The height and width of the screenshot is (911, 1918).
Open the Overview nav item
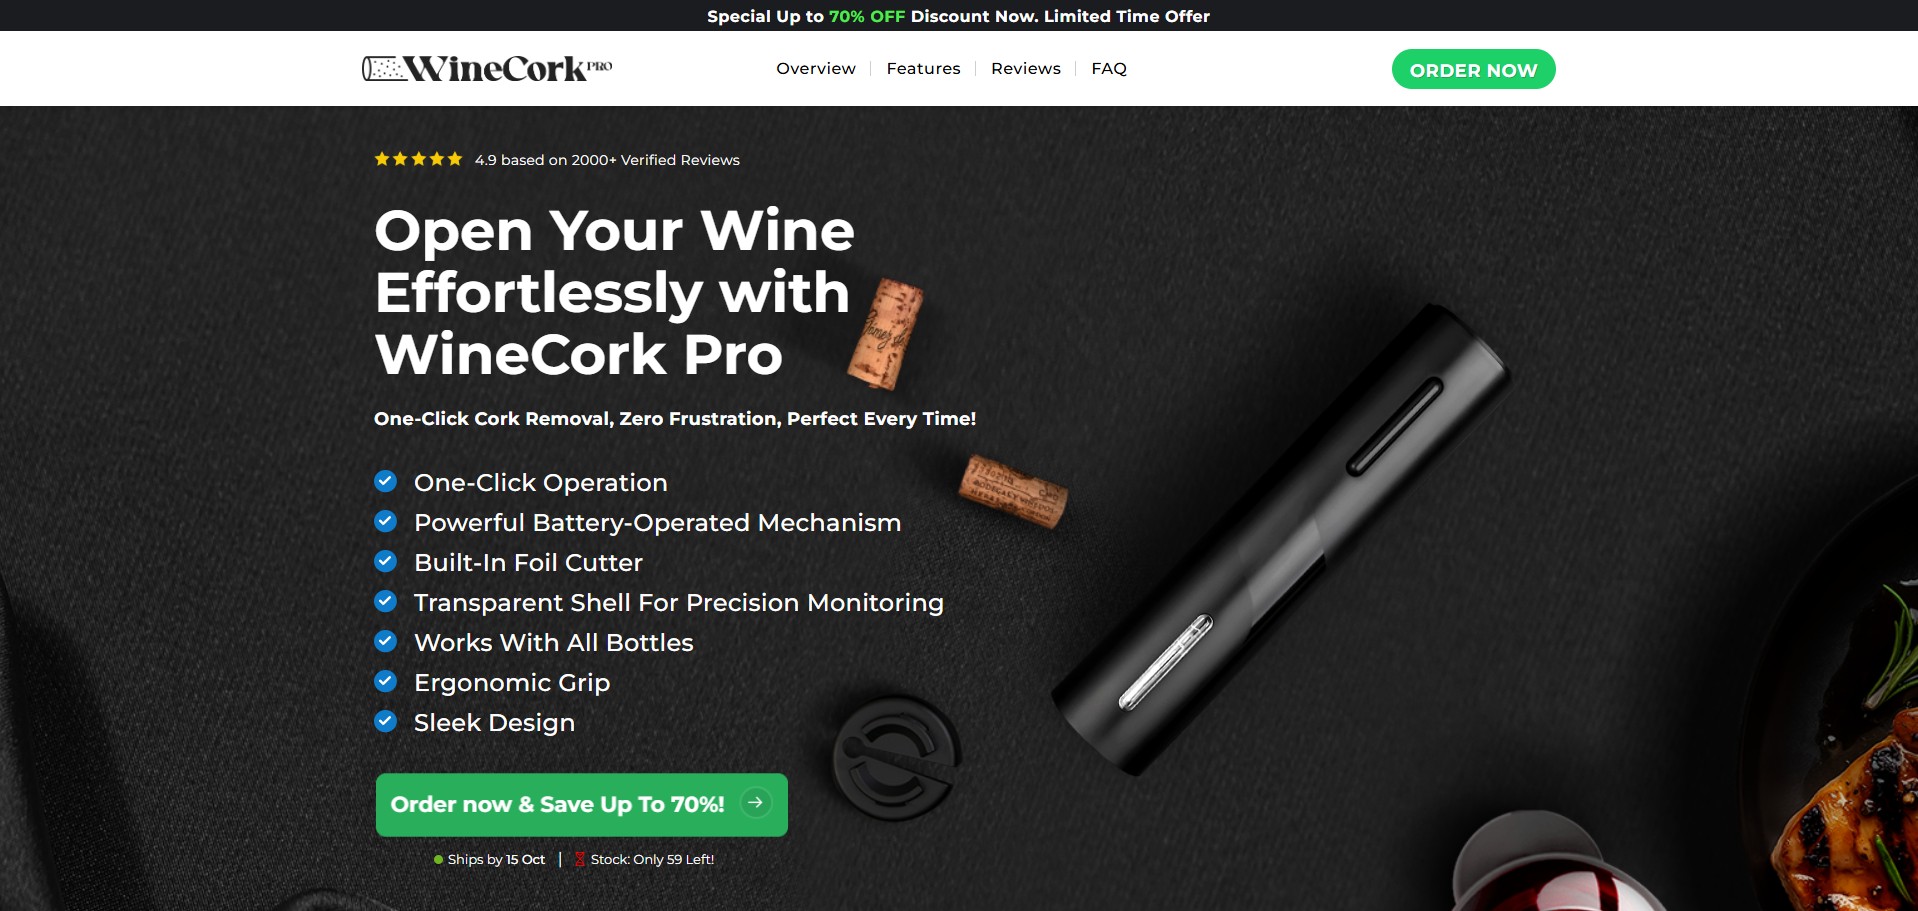coord(816,68)
